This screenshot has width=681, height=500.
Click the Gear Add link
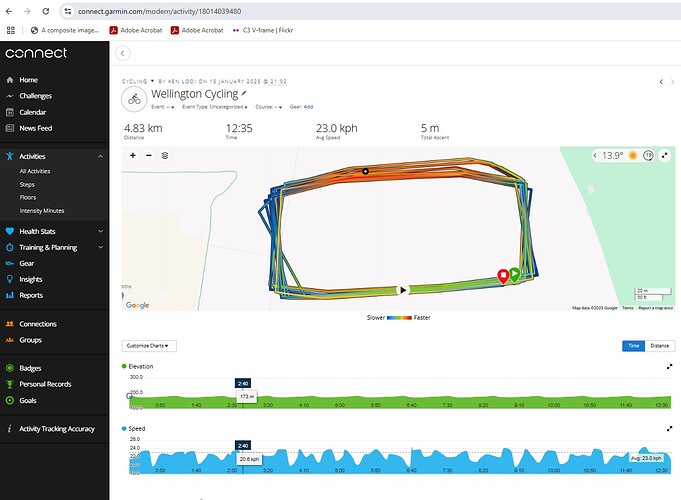click(x=308, y=107)
